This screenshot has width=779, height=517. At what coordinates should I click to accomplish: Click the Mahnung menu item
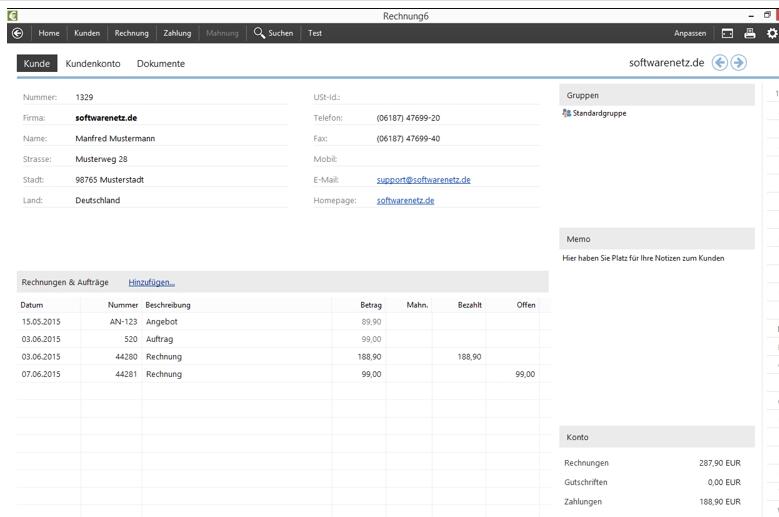pyautogui.click(x=222, y=33)
